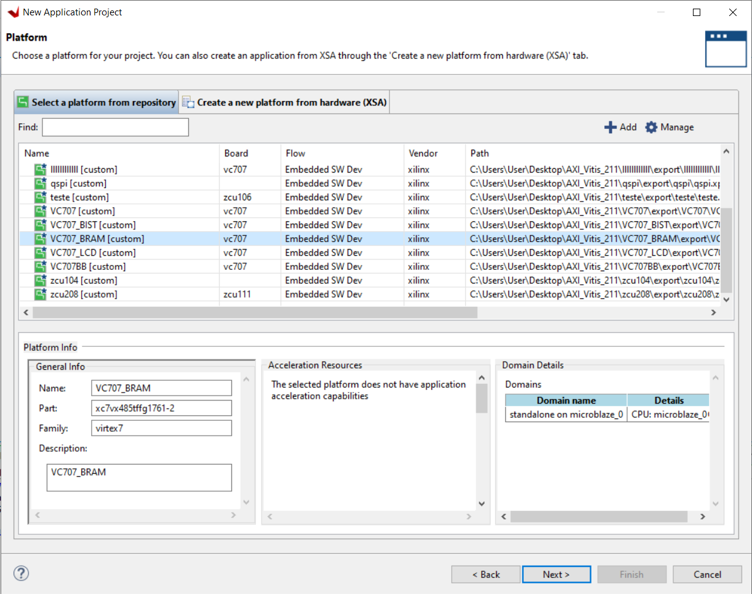
Task: Click the qspi export path cell
Action: (595, 183)
